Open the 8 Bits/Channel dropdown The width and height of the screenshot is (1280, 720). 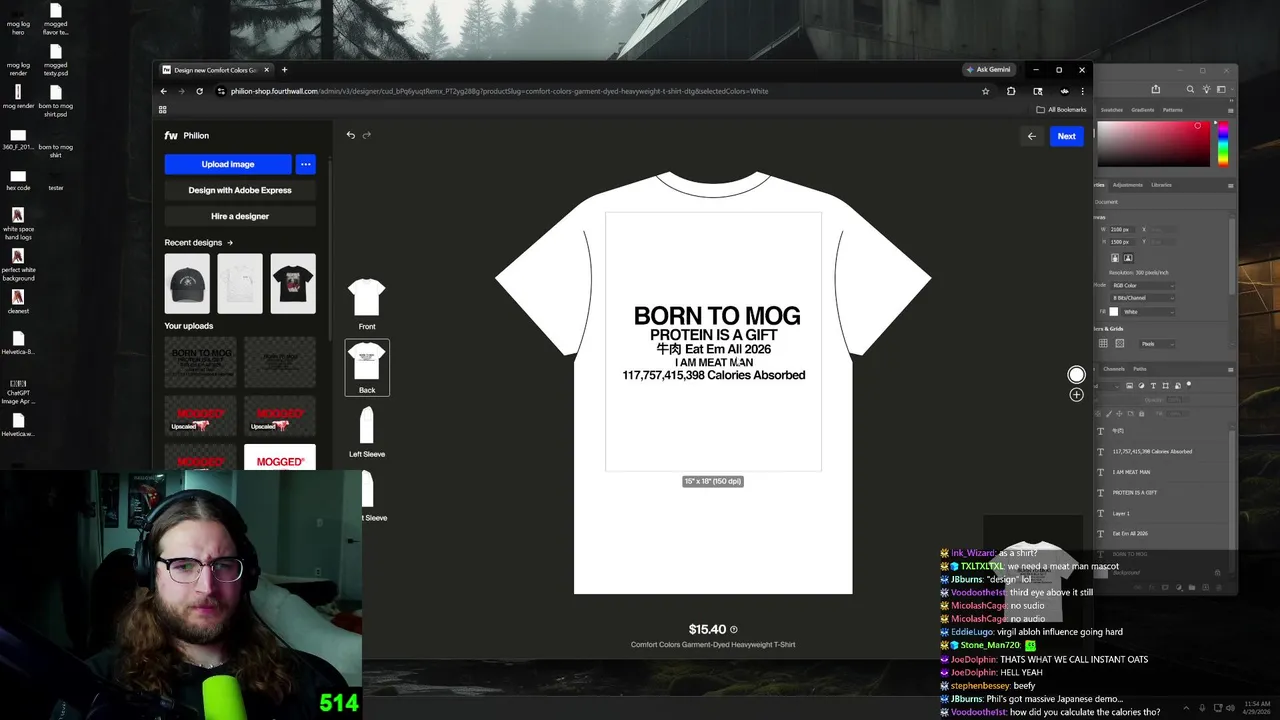click(1143, 298)
